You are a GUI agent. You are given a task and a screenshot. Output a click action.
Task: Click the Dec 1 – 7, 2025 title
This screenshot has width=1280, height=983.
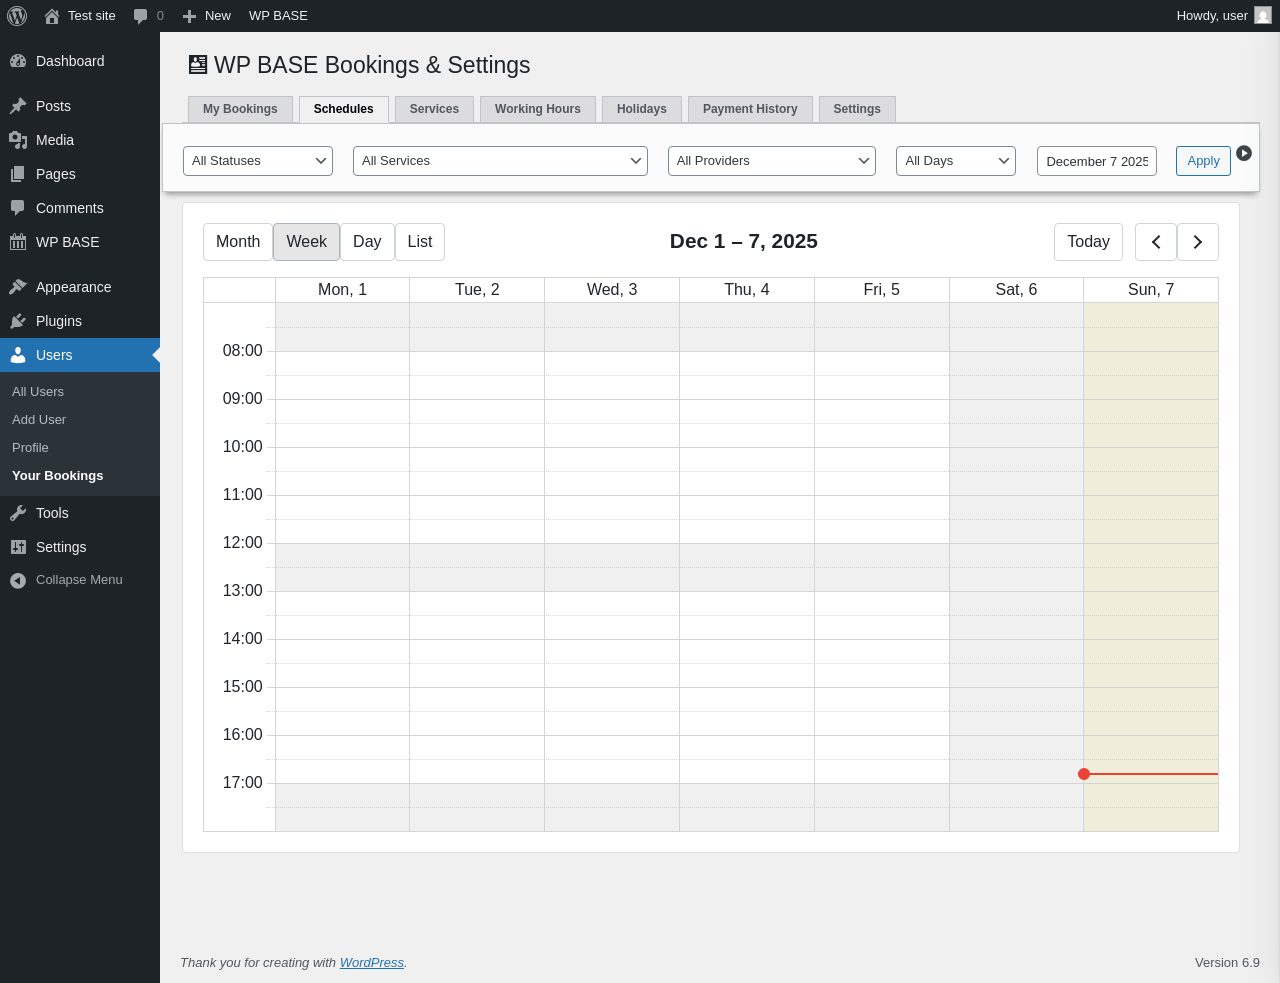(x=744, y=242)
